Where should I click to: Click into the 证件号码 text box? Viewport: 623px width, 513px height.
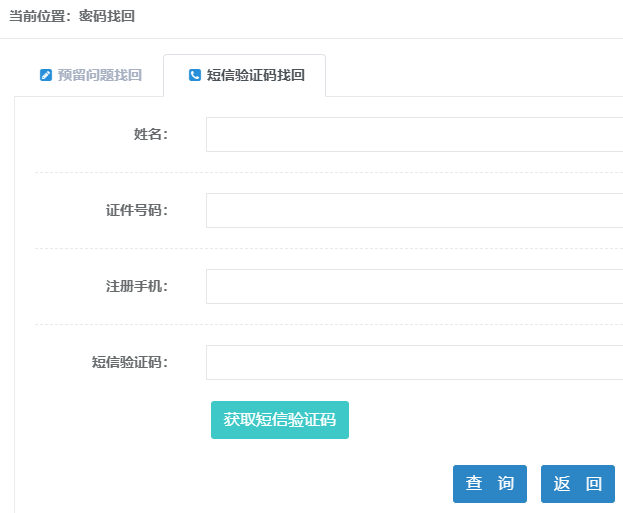click(x=414, y=210)
